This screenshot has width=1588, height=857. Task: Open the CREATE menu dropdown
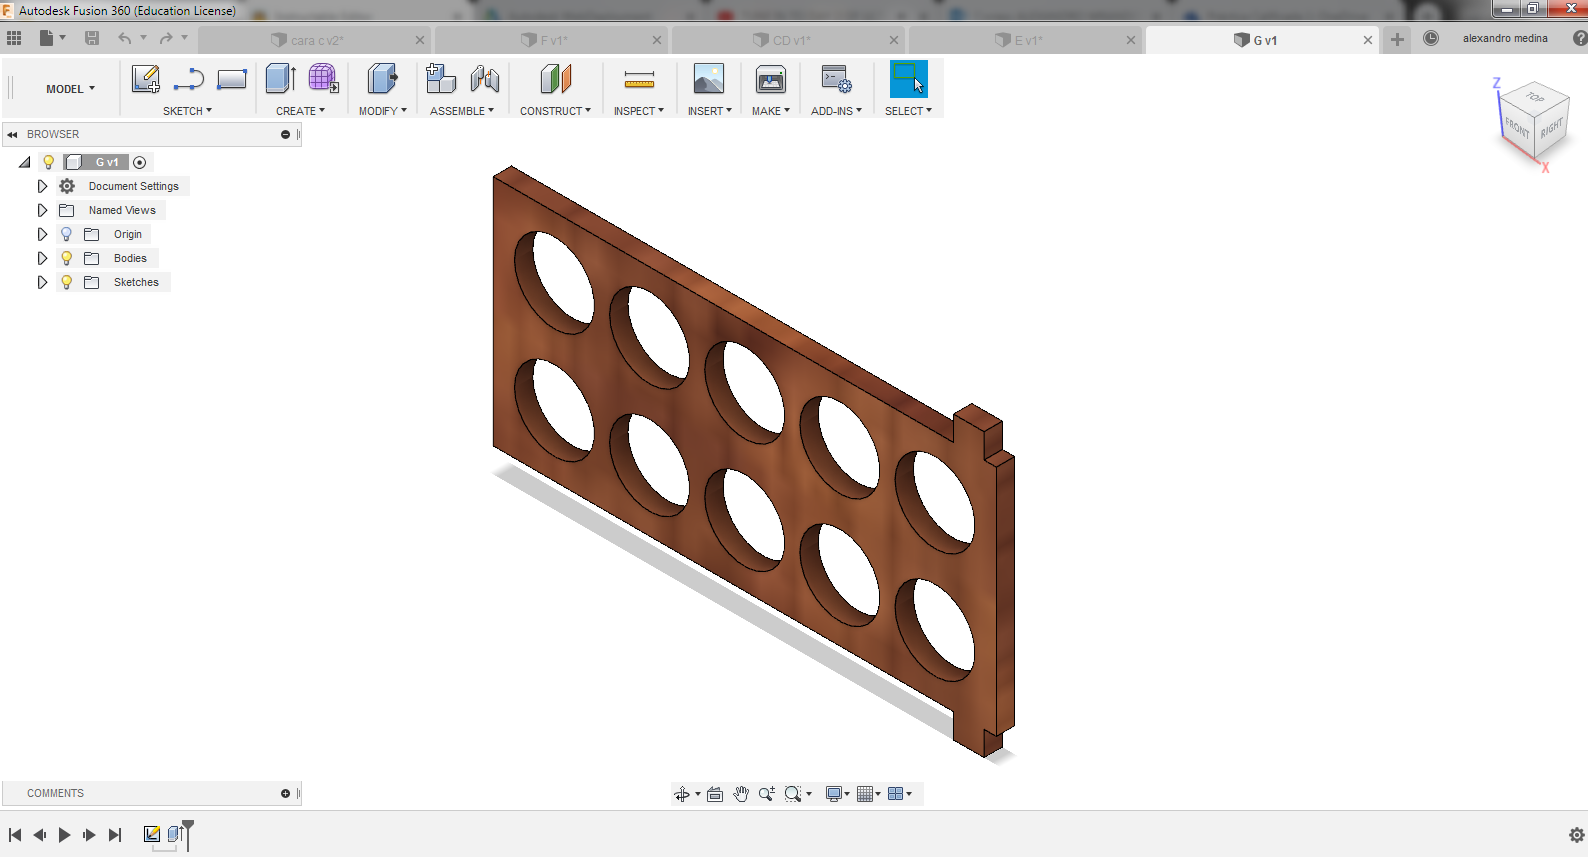[300, 111]
